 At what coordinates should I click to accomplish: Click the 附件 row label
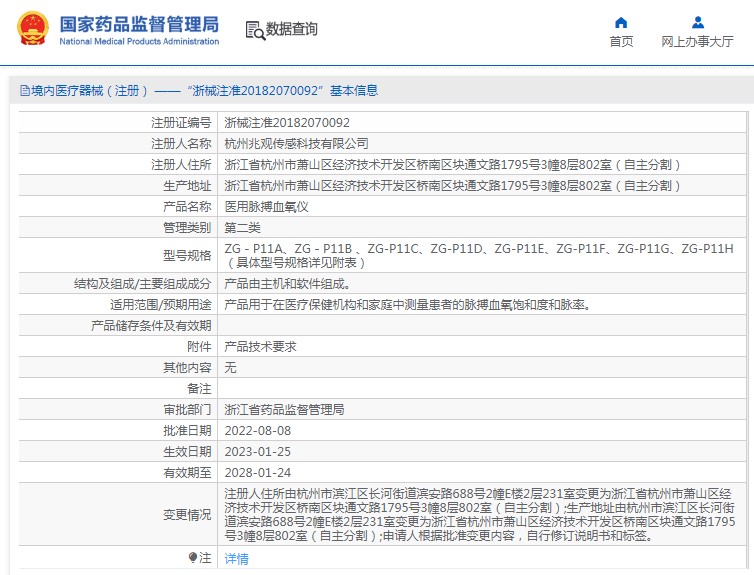click(x=199, y=347)
